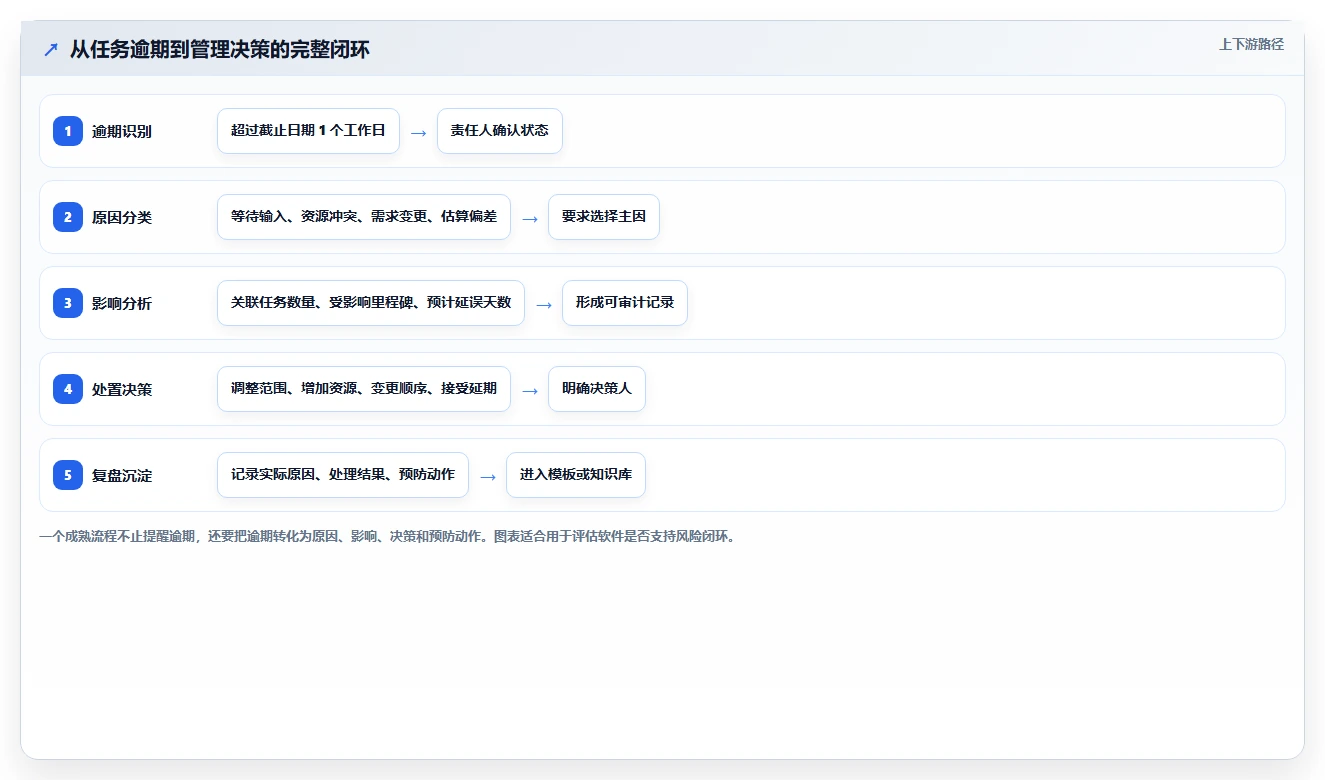Click the 要求选择主因 box
This screenshot has height=780, width=1325.
tap(604, 217)
